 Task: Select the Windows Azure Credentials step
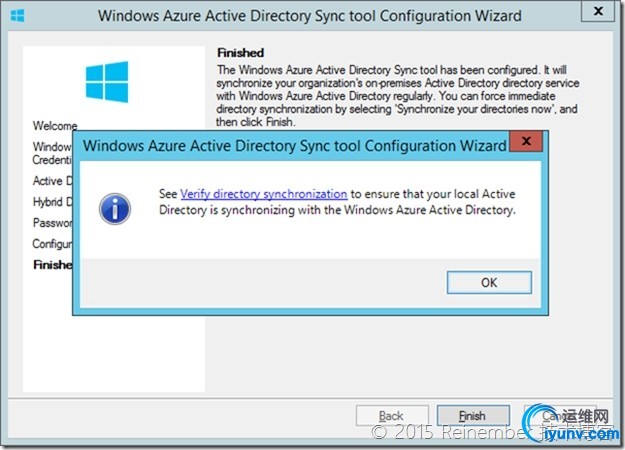(x=52, y=153)
